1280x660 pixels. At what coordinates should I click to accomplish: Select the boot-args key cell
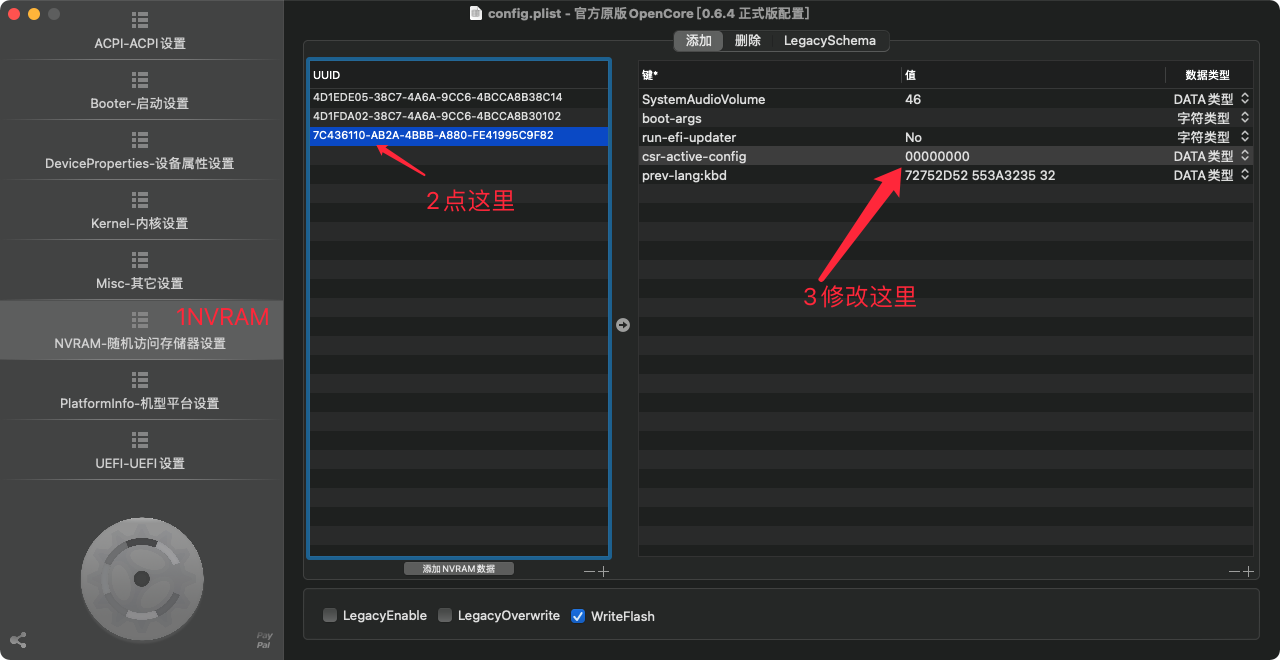pyautogui.click(x=770, y=118)
